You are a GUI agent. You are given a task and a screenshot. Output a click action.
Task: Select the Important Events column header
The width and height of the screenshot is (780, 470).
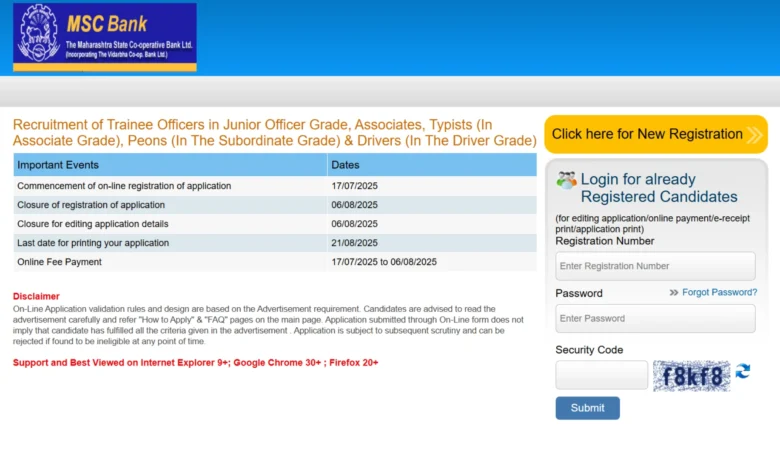170,165
